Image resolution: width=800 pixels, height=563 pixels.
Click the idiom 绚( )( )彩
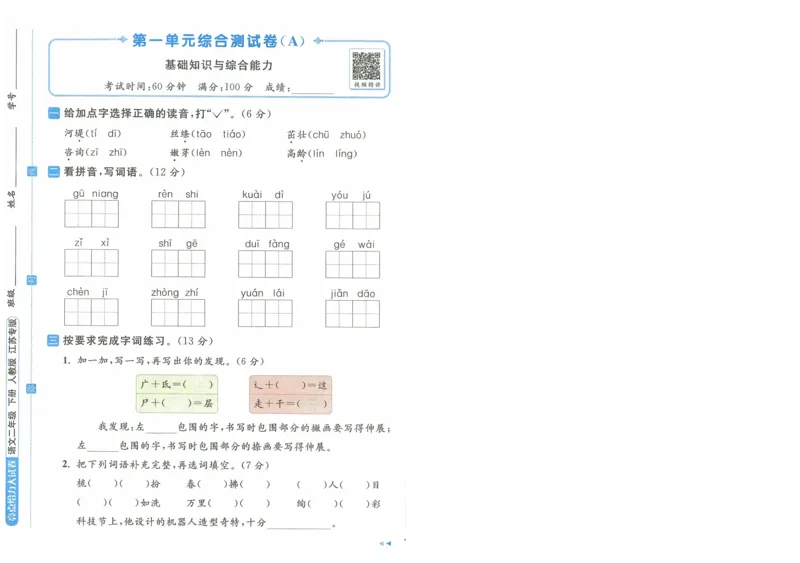pos(339,504)
